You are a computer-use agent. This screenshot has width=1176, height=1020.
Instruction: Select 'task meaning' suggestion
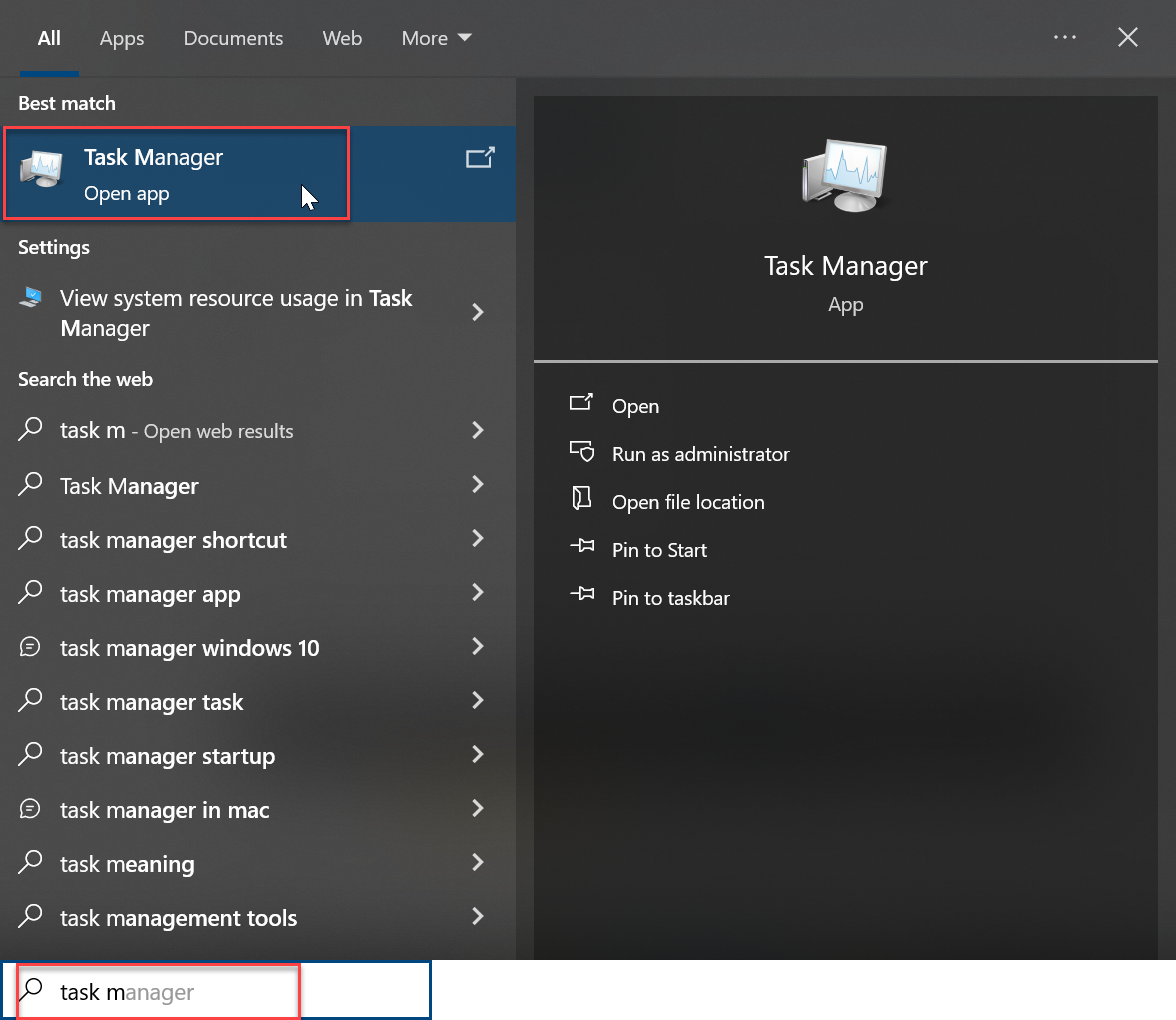coord(258,863)
